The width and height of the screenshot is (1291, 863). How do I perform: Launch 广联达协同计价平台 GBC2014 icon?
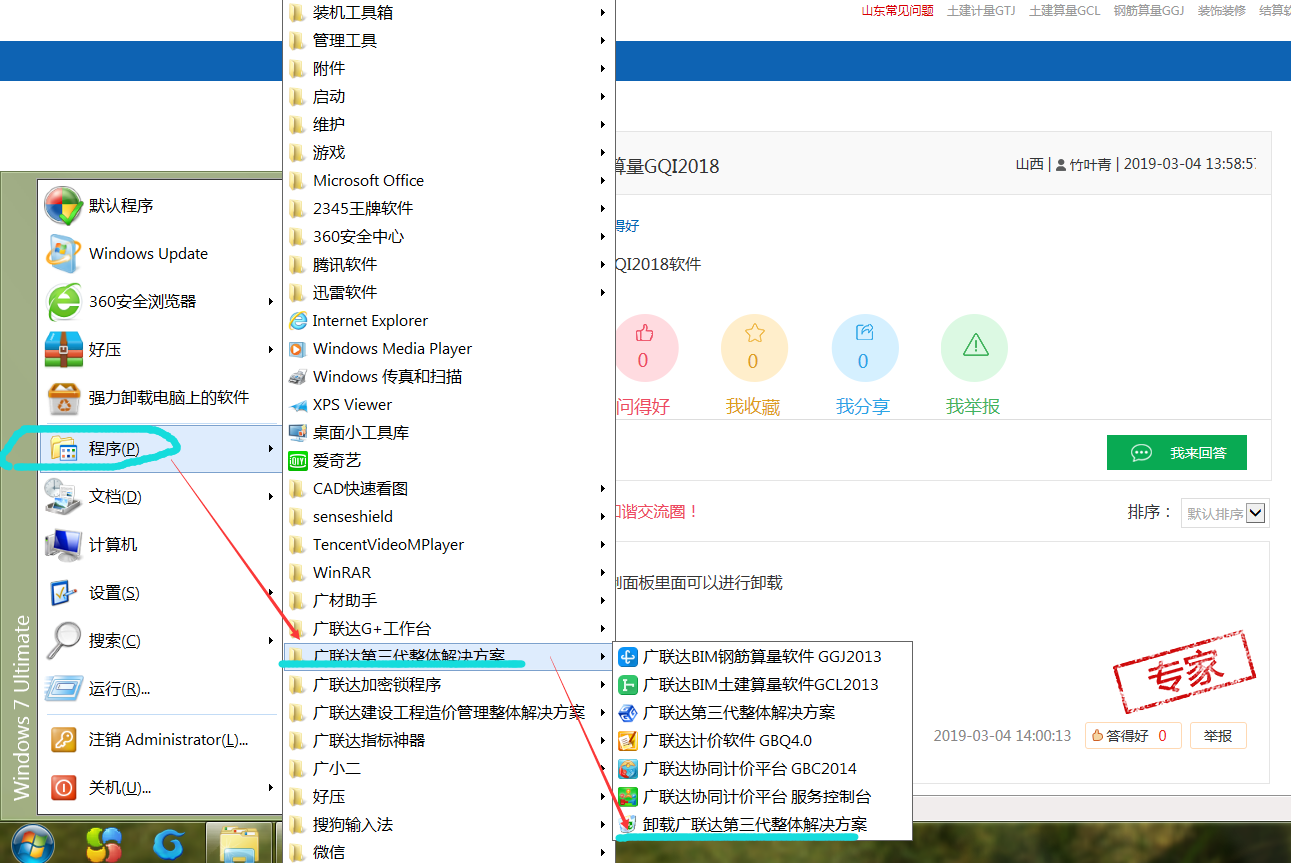coord(628,769)
